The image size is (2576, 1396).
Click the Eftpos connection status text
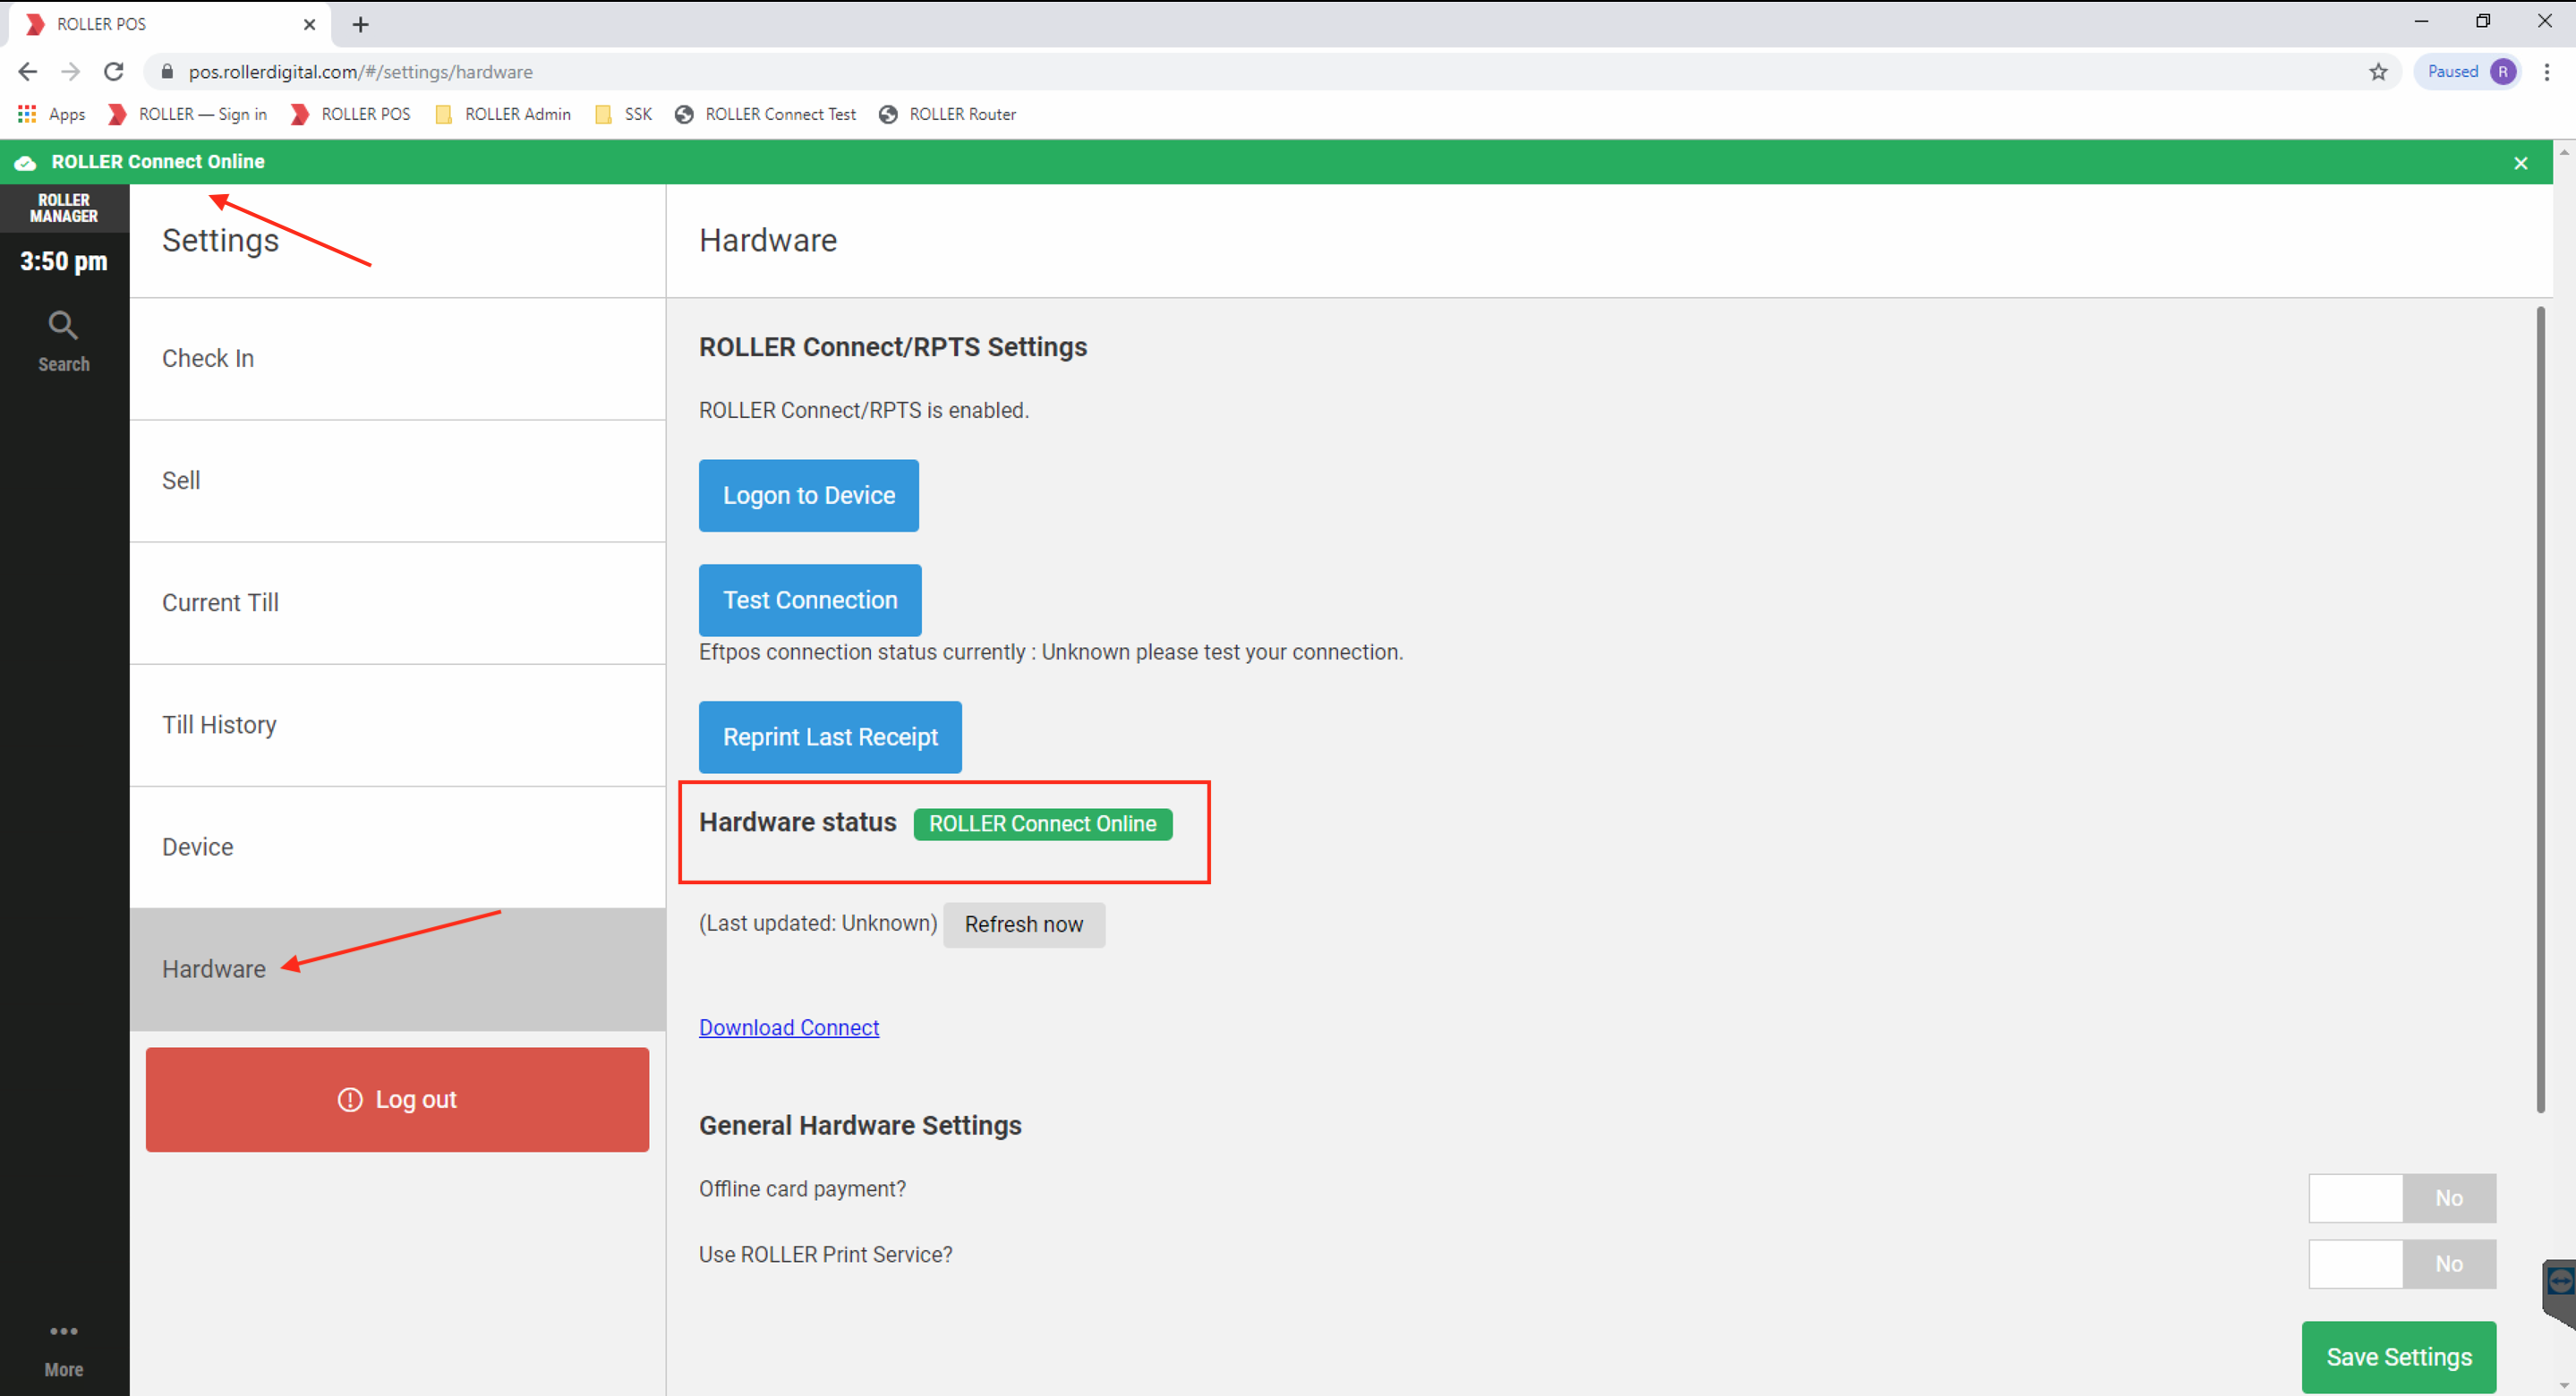click(x=1050, y=653)
